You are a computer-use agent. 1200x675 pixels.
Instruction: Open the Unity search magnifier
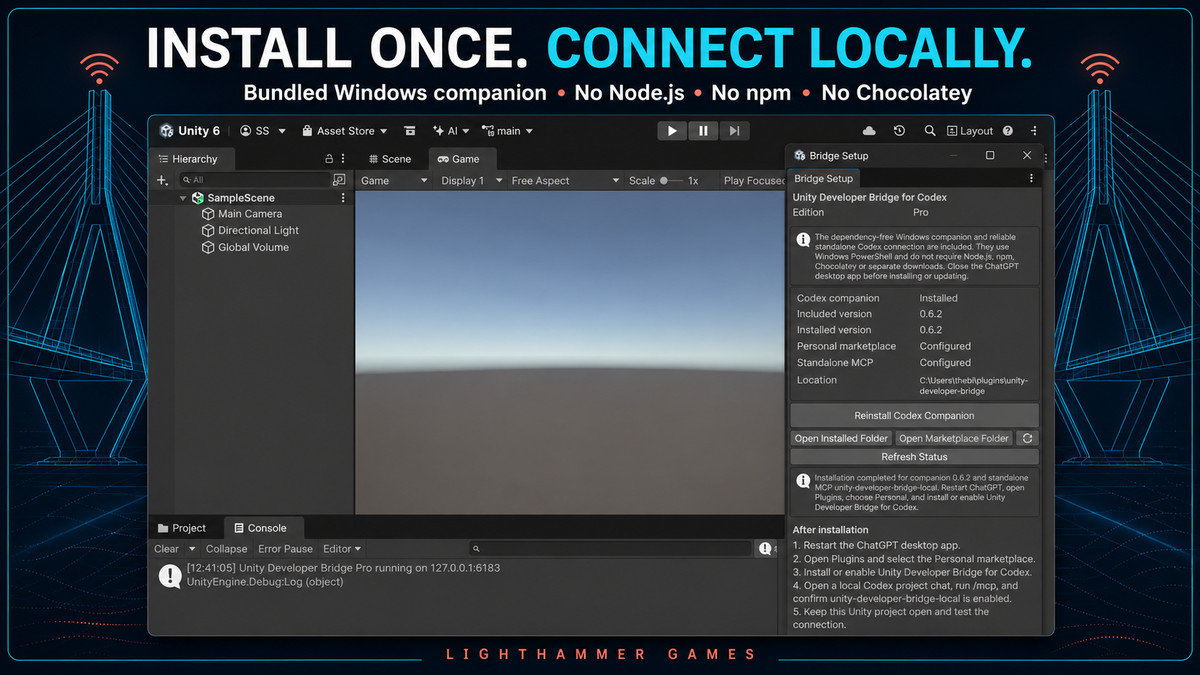click(x=930, y=131)
